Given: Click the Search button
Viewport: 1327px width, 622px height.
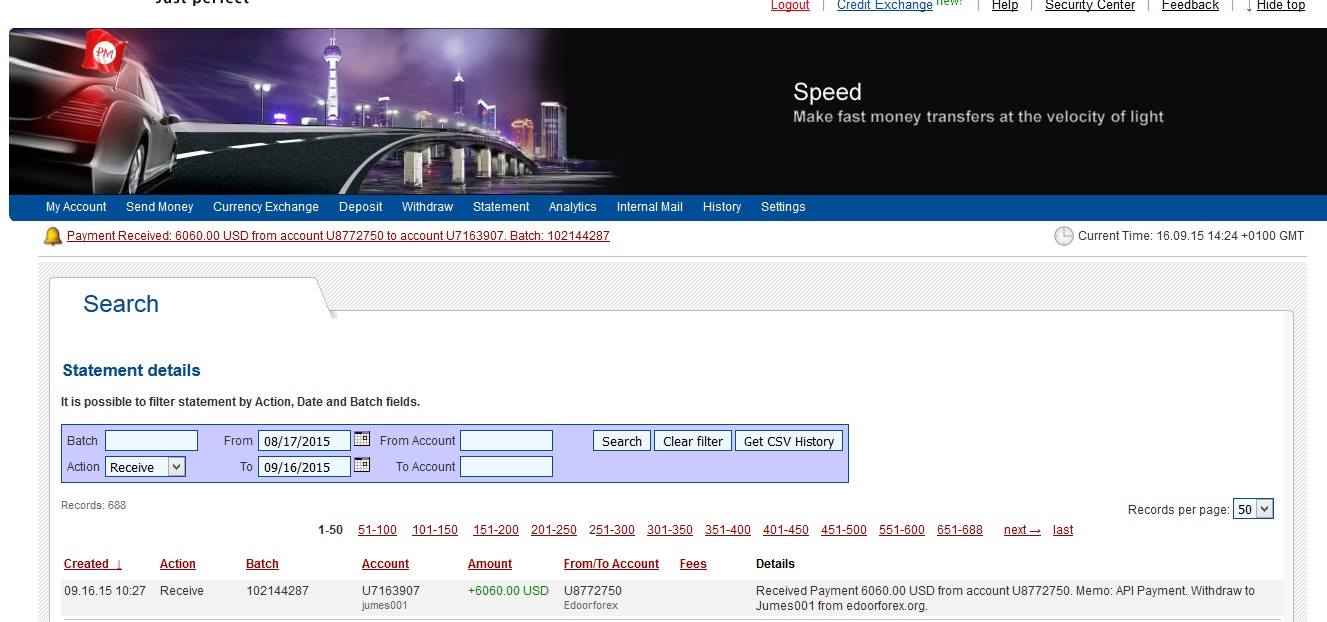Looking at the screenshot, I should pos(622,441).
